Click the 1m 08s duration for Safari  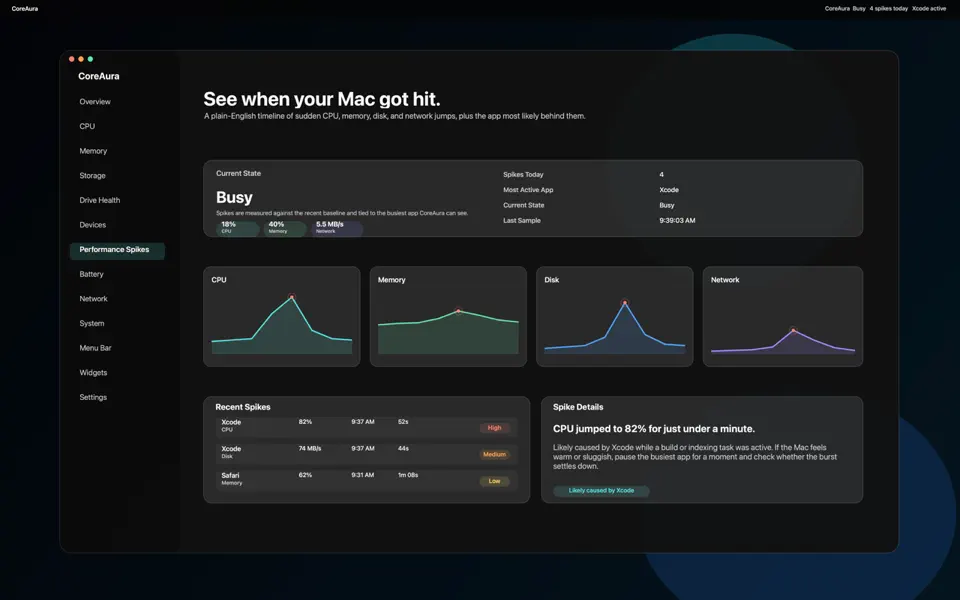click(408, 475)
